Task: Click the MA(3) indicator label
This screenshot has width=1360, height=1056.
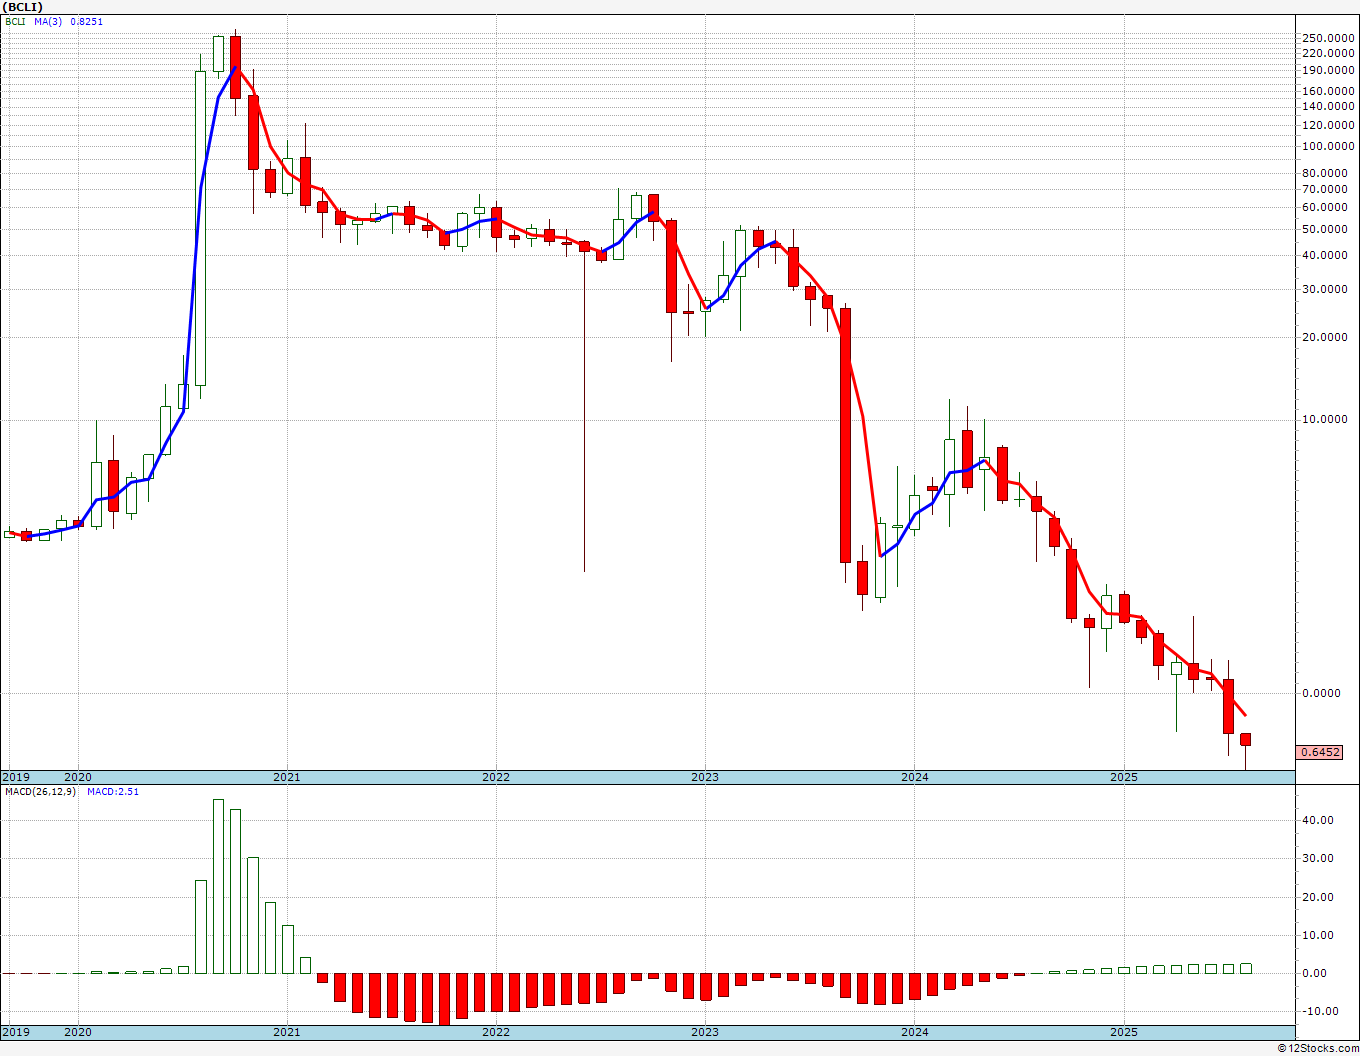Action: click(48, 21)
